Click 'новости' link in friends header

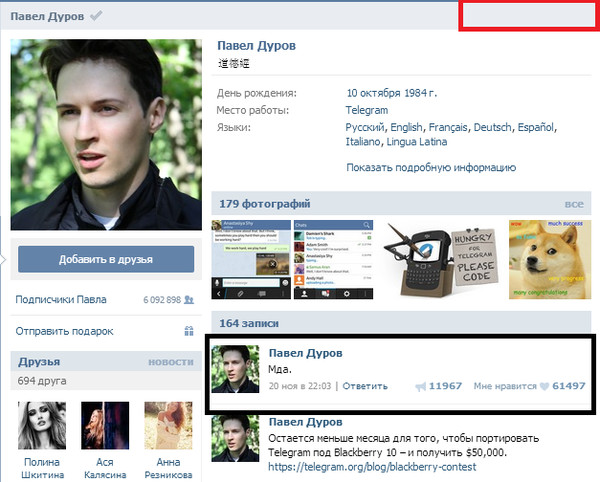[171, 362]
